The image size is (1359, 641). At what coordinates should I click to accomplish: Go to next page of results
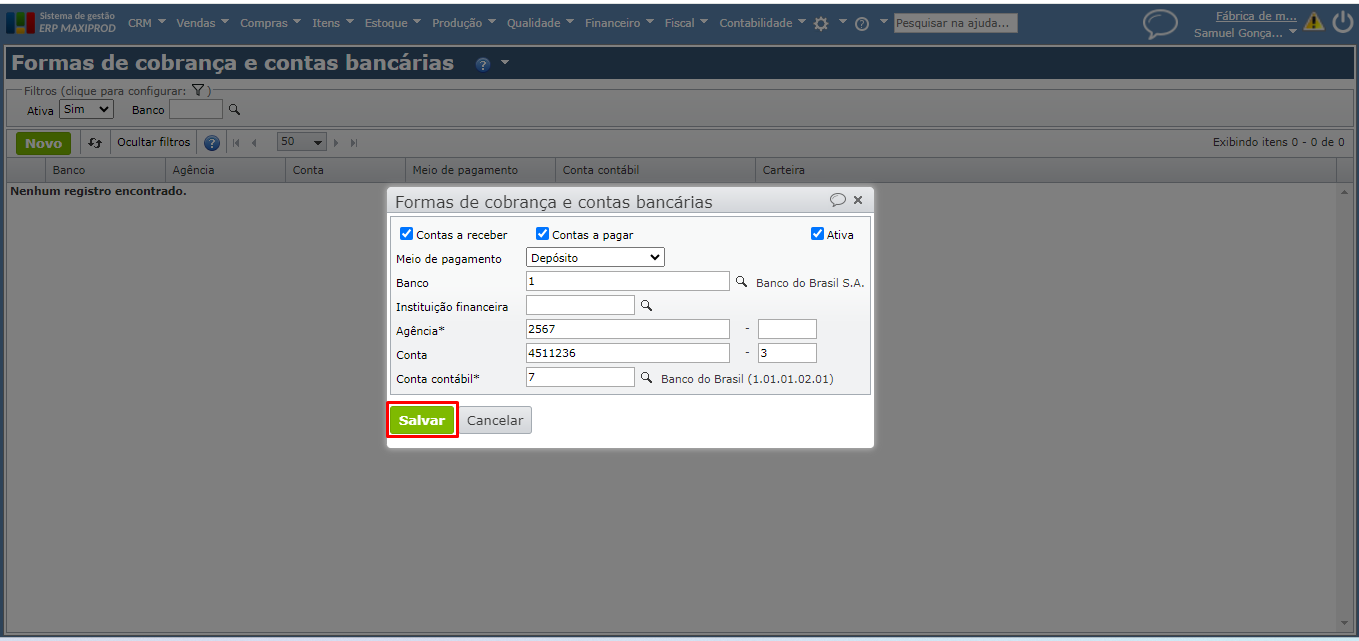(336, 143)
